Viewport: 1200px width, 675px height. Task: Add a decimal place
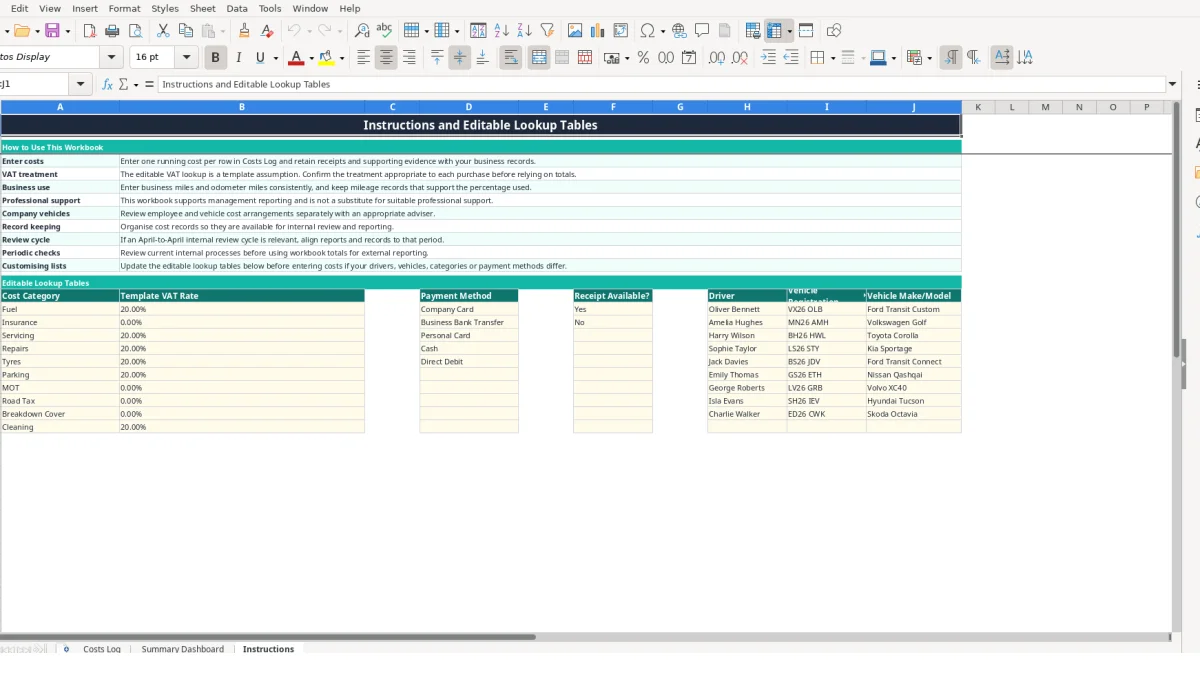(717, 58)
